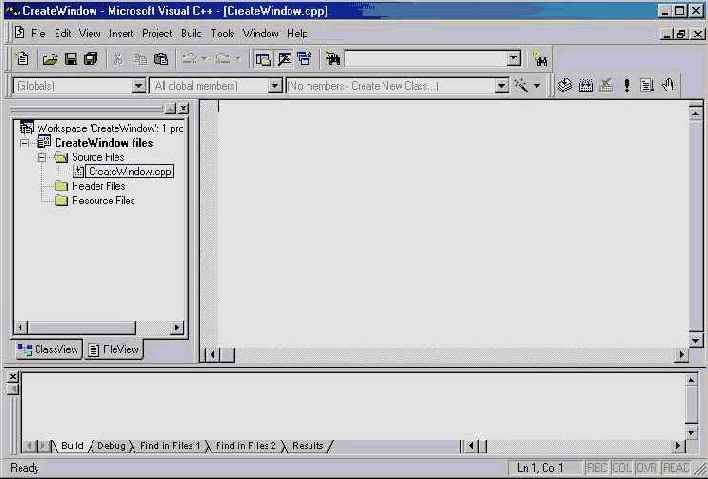Click the Find in Files binoculars icon
708x479 pixels.
pos(332,60)
